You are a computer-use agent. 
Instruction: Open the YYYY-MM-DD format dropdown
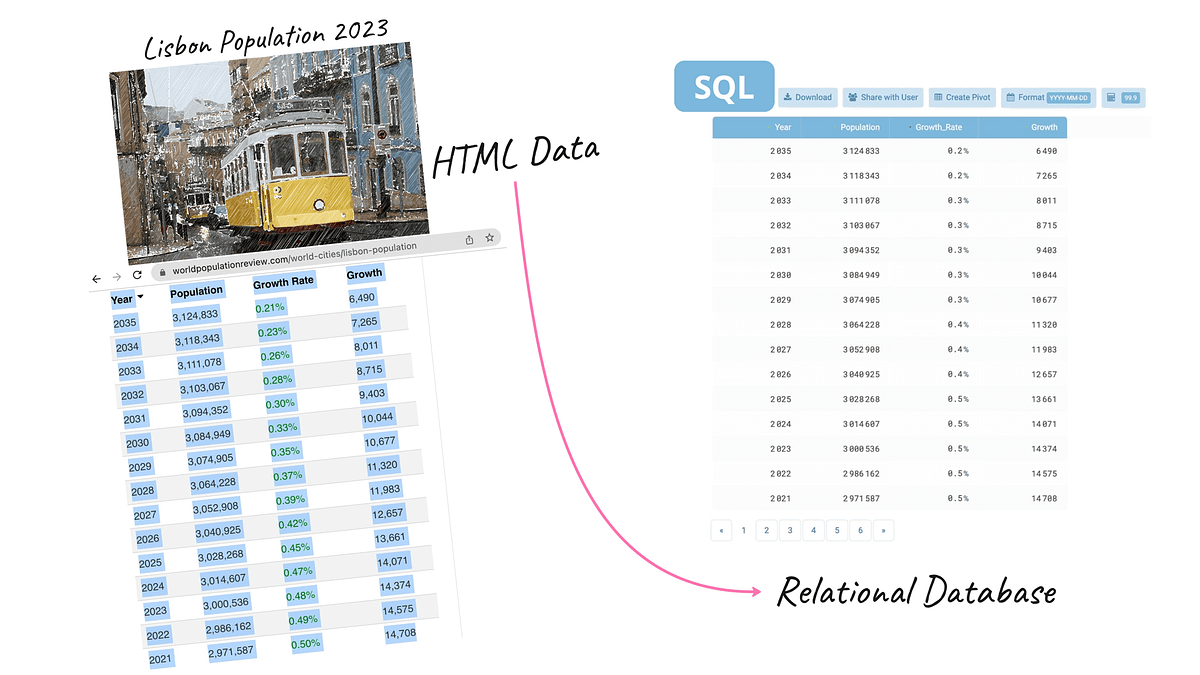click(x=1069, y=97)
